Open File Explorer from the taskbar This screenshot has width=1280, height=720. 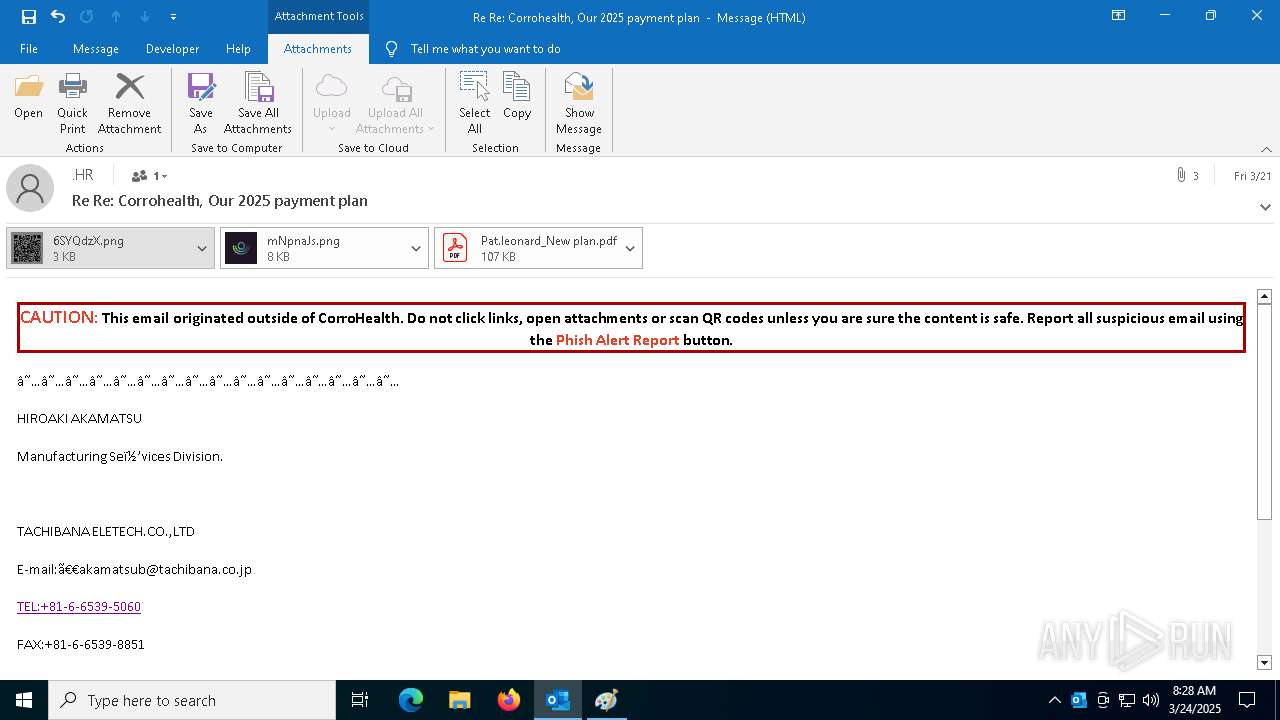459,700
